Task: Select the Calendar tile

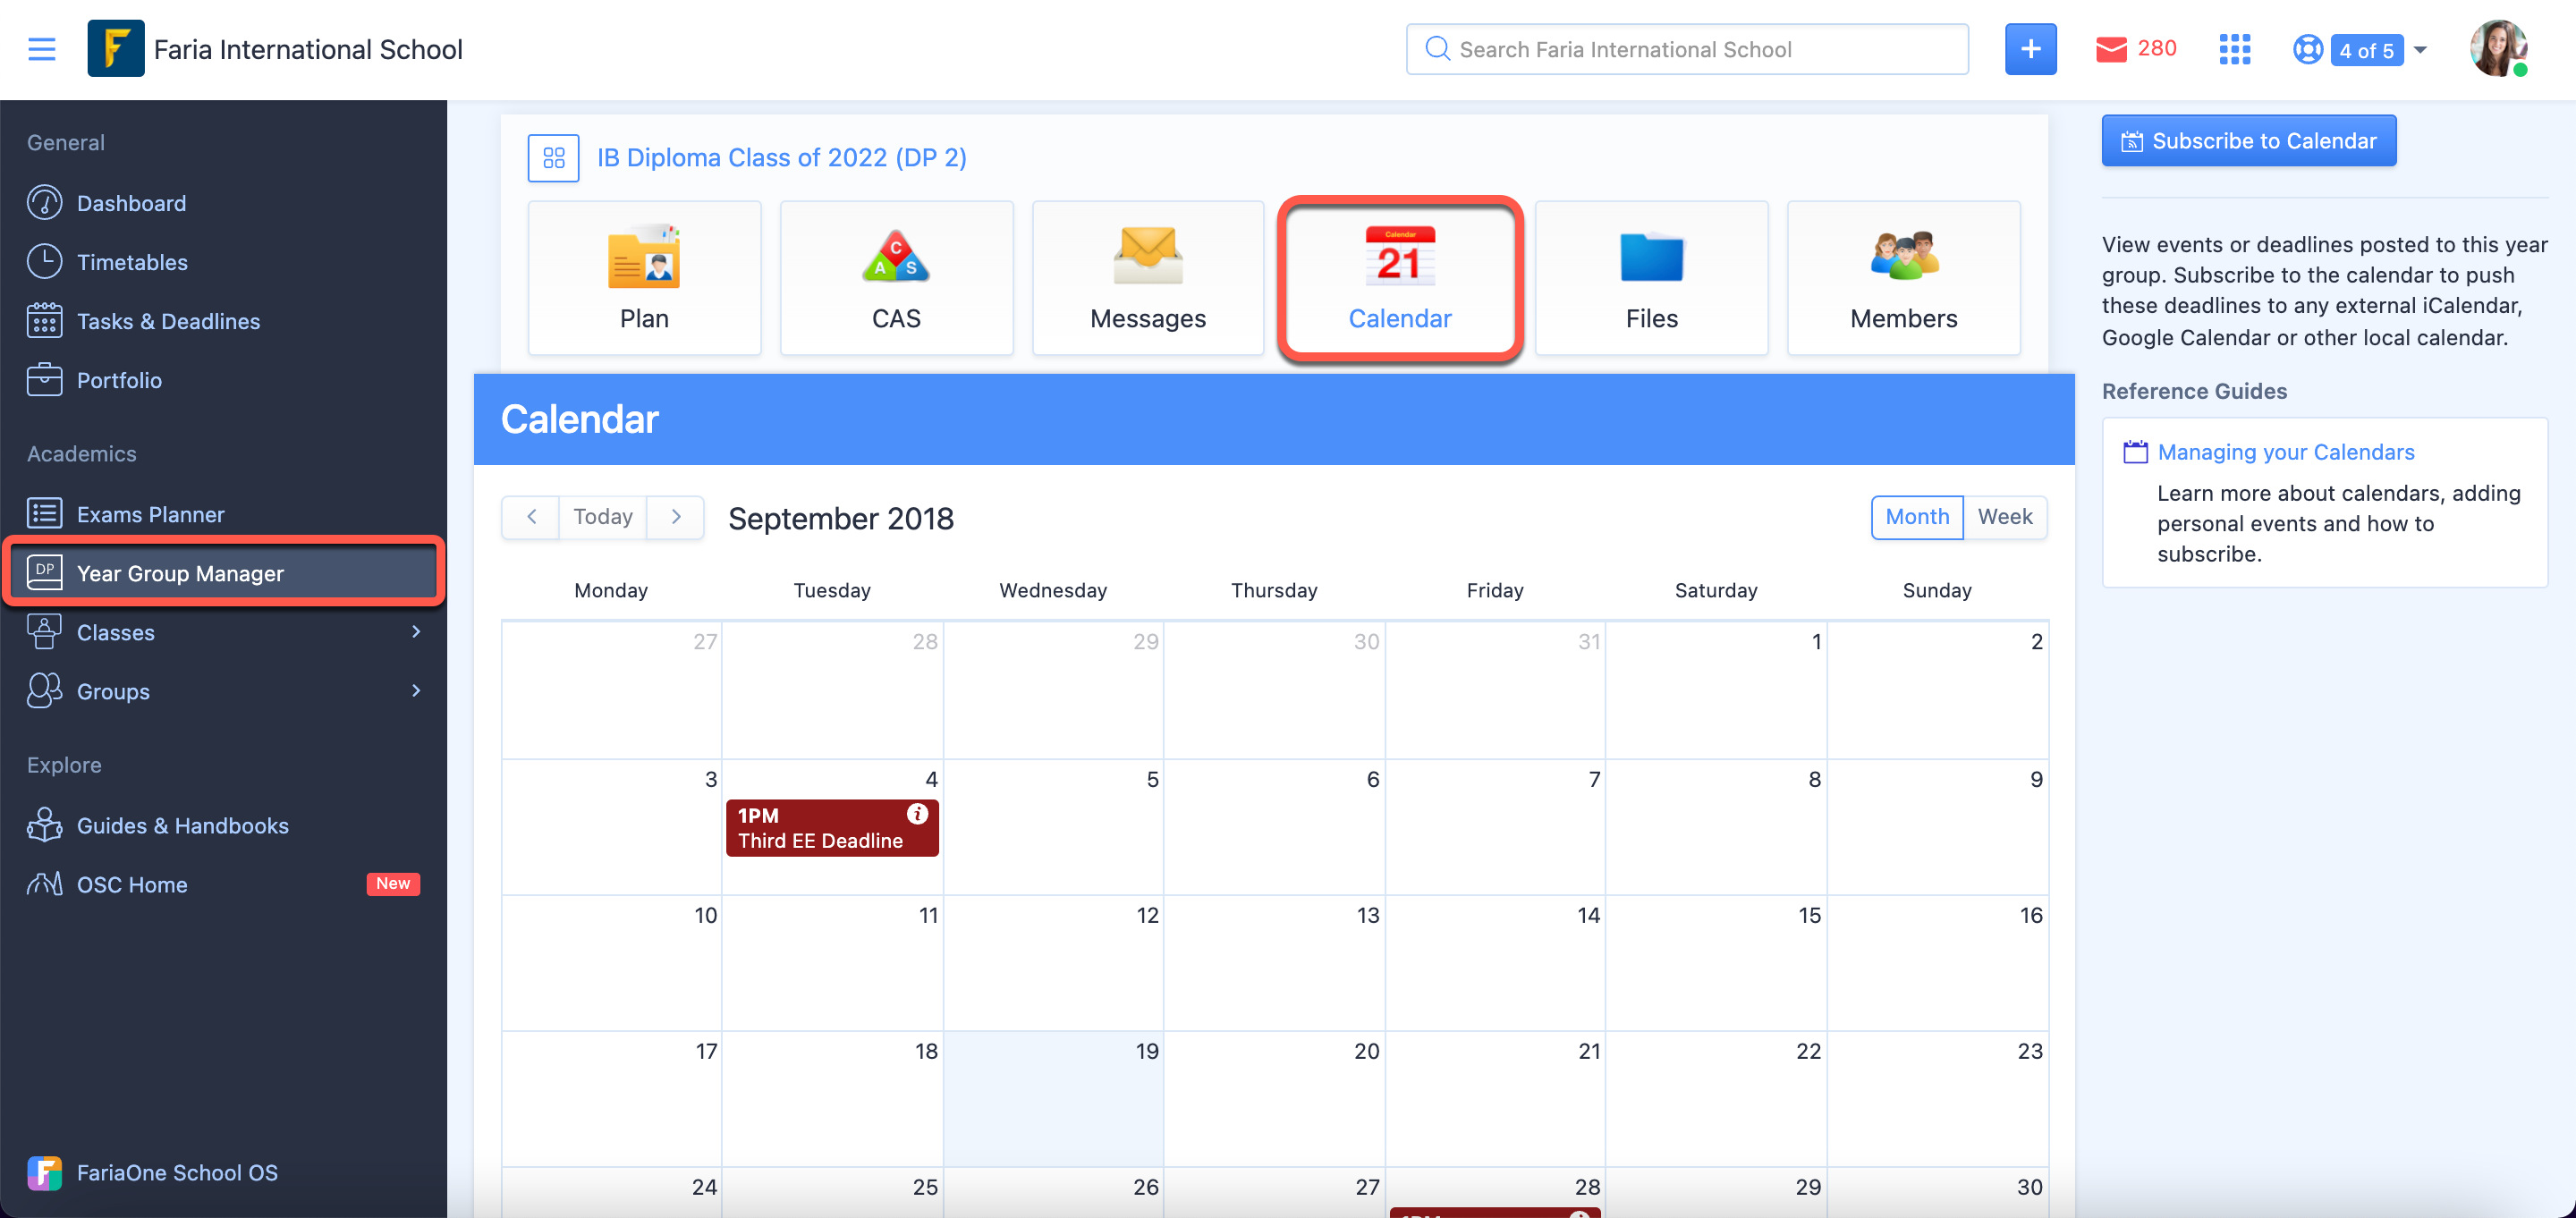Action: 1400,278
